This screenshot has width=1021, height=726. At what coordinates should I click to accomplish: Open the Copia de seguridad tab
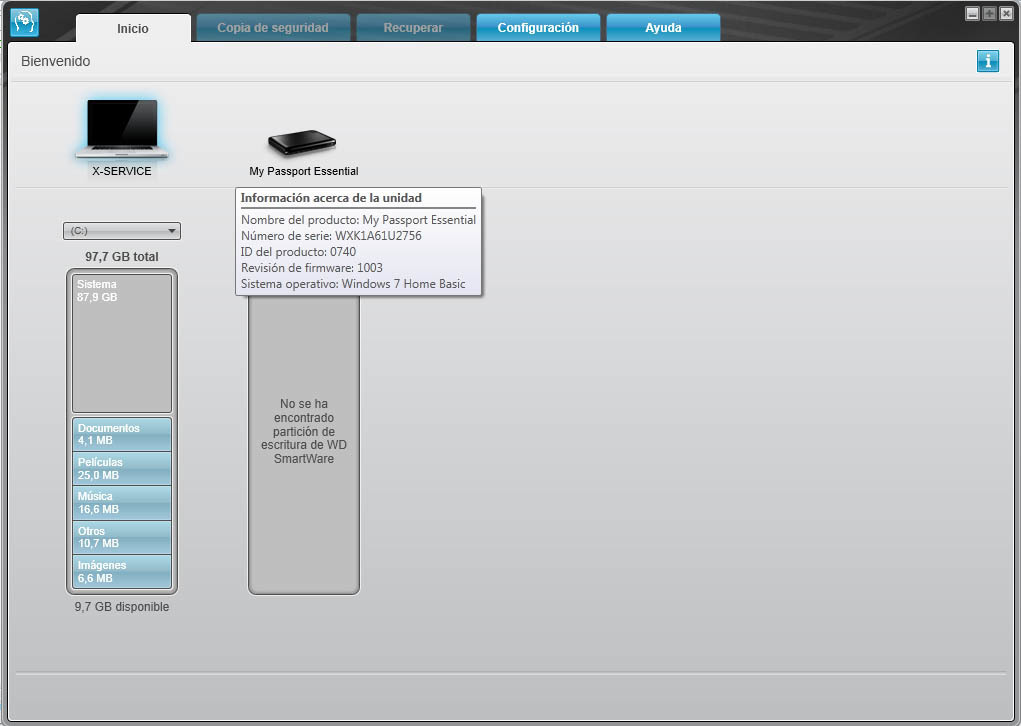coord(273,28)
